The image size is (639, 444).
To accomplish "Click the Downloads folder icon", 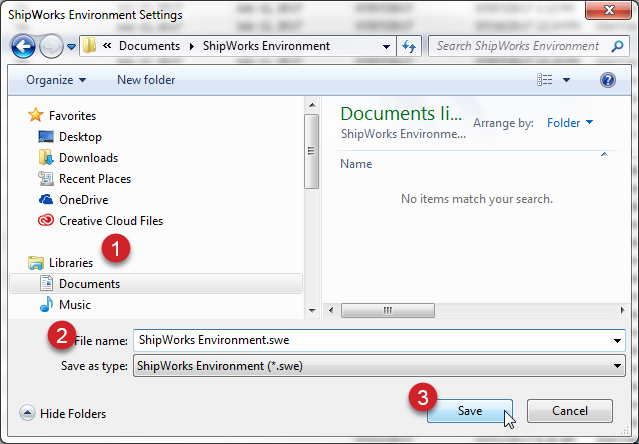I will [46, 157].
